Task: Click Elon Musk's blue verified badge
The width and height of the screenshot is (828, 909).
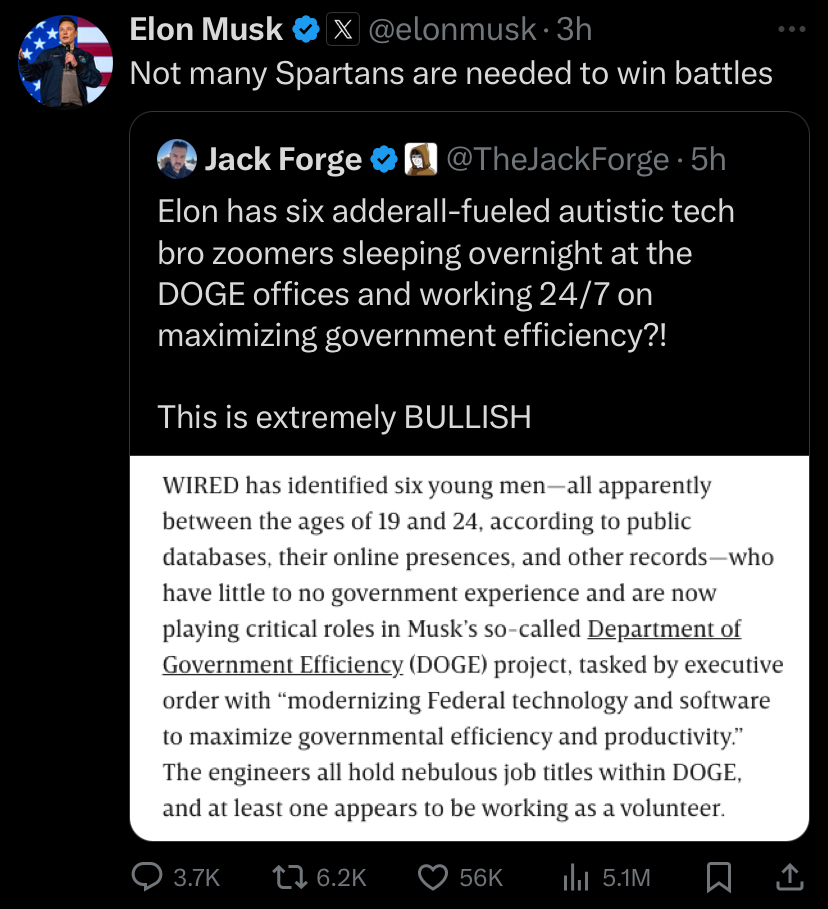Action: point(306,29)
